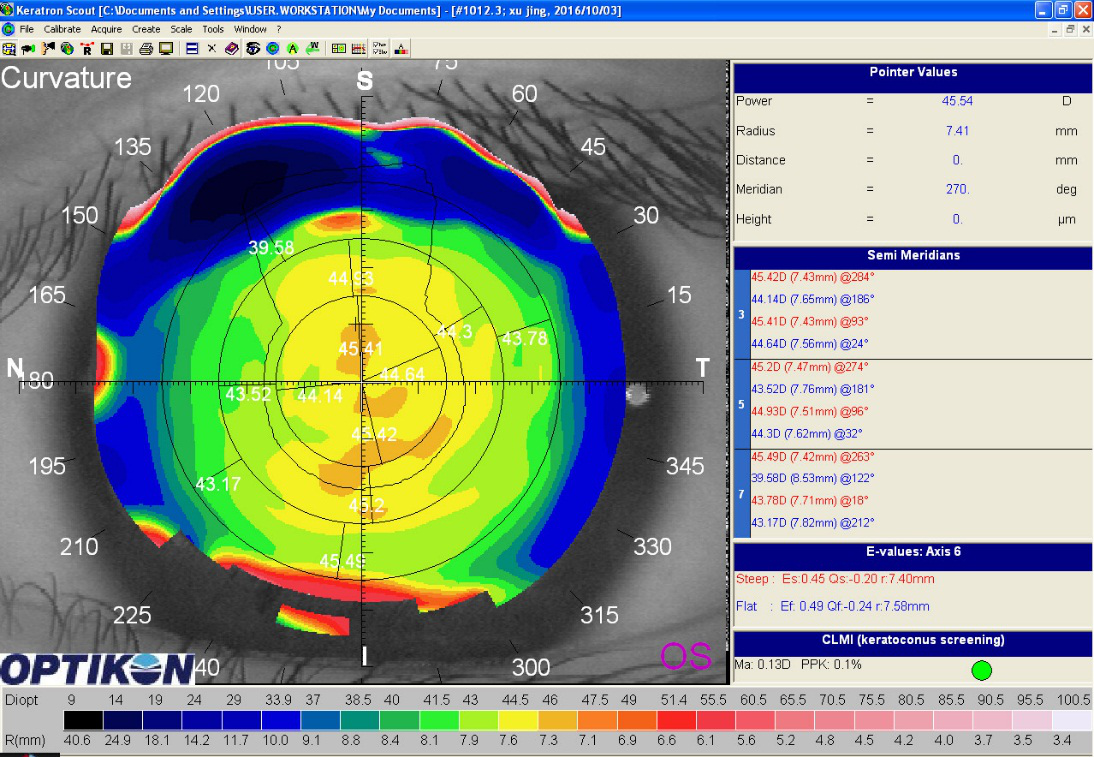Select row 43.17D (7.82mm) @212°
This screenshot has height=757, width=1094.
pos(812,523)
